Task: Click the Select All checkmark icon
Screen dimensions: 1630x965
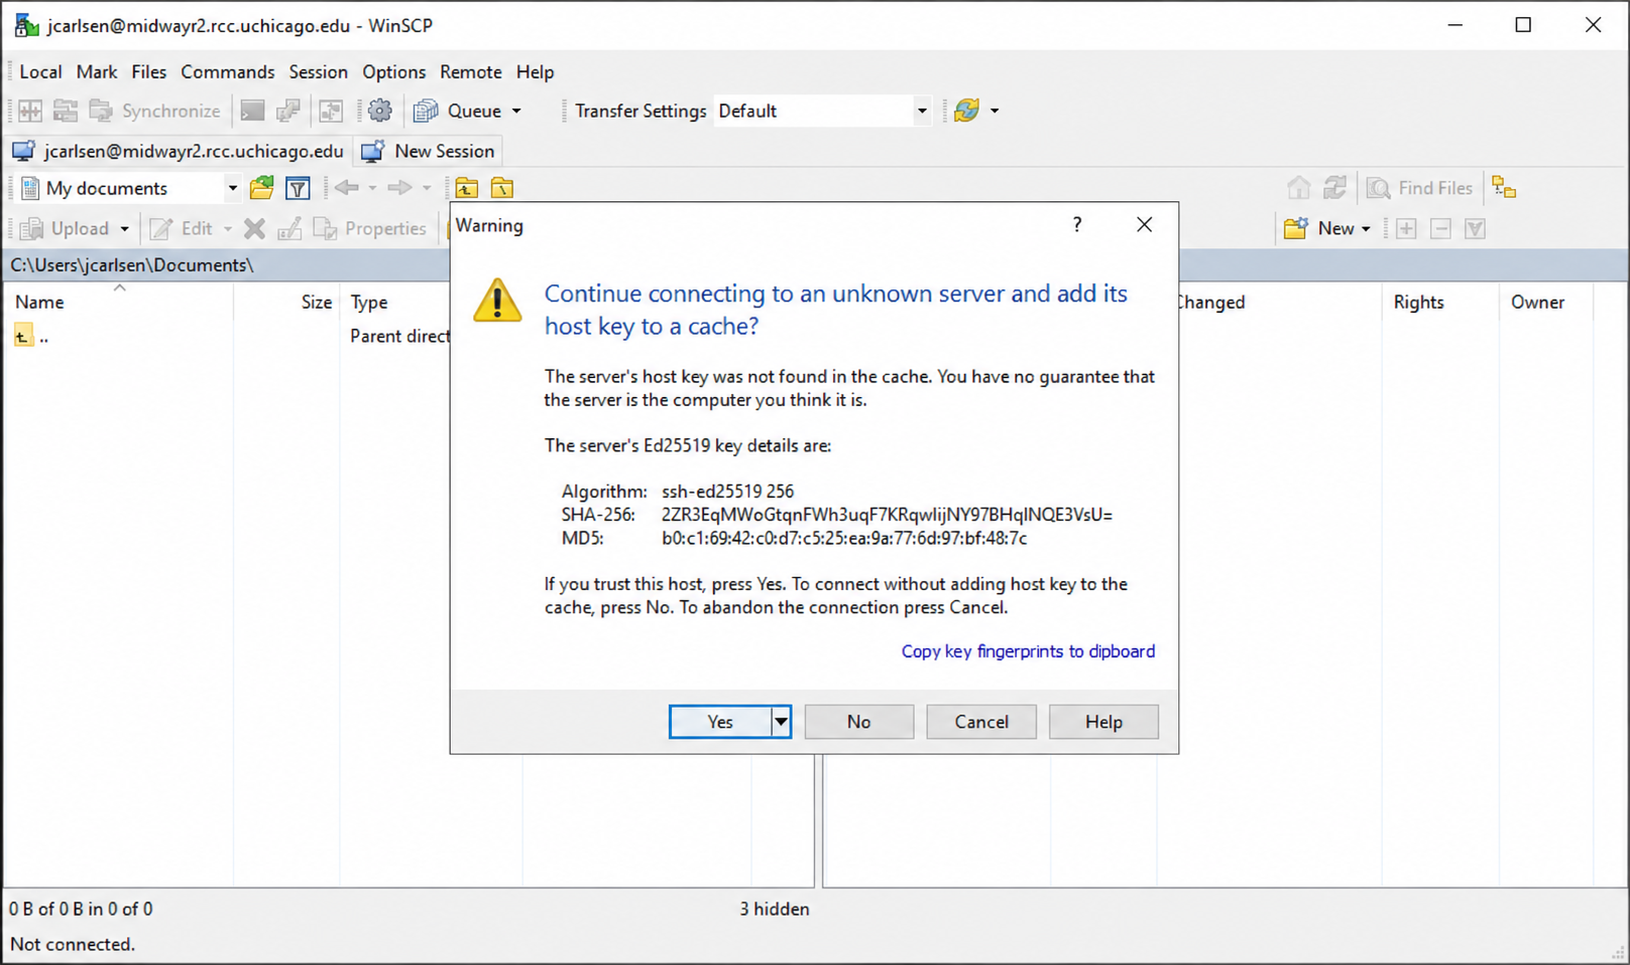Action: [1475, 229]
